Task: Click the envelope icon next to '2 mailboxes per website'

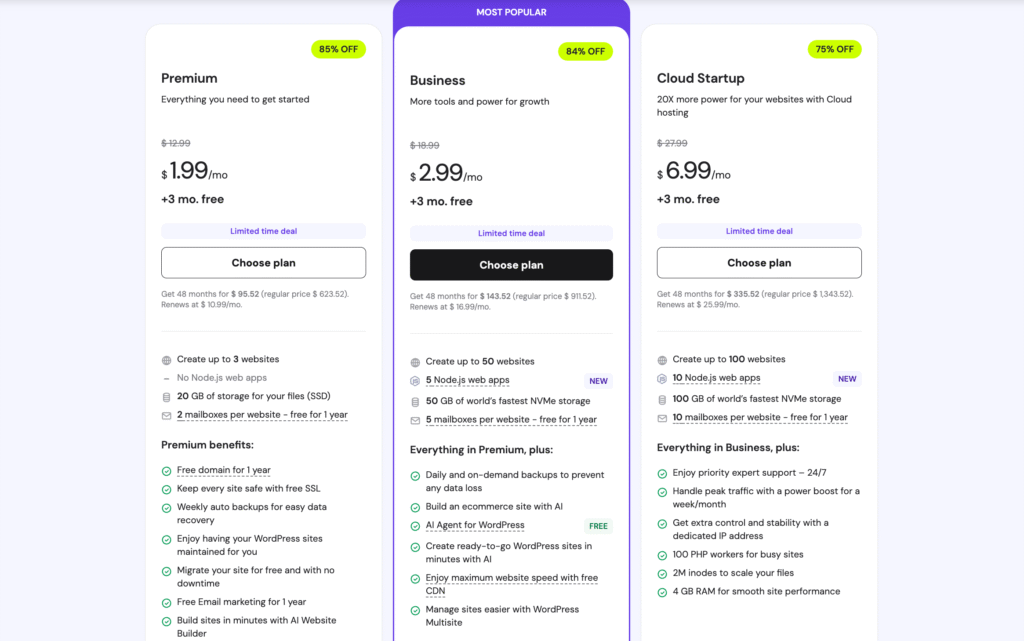Action: [165, 414]
